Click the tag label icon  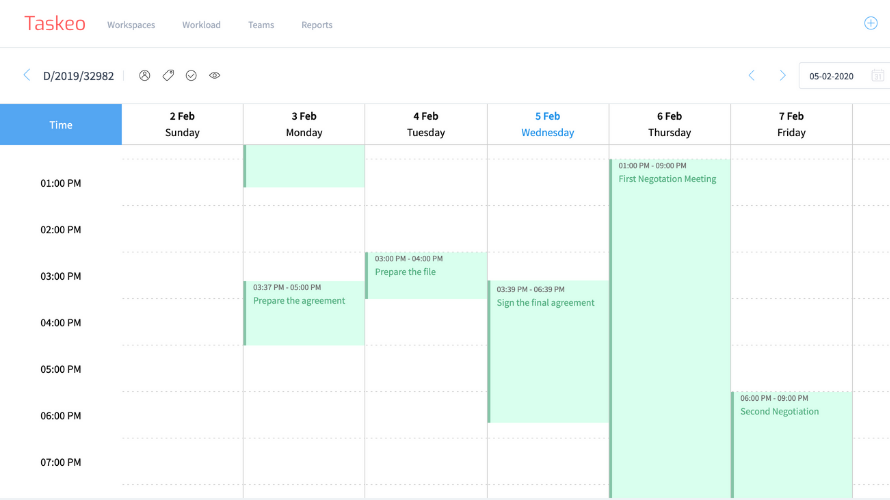(168, 75)
